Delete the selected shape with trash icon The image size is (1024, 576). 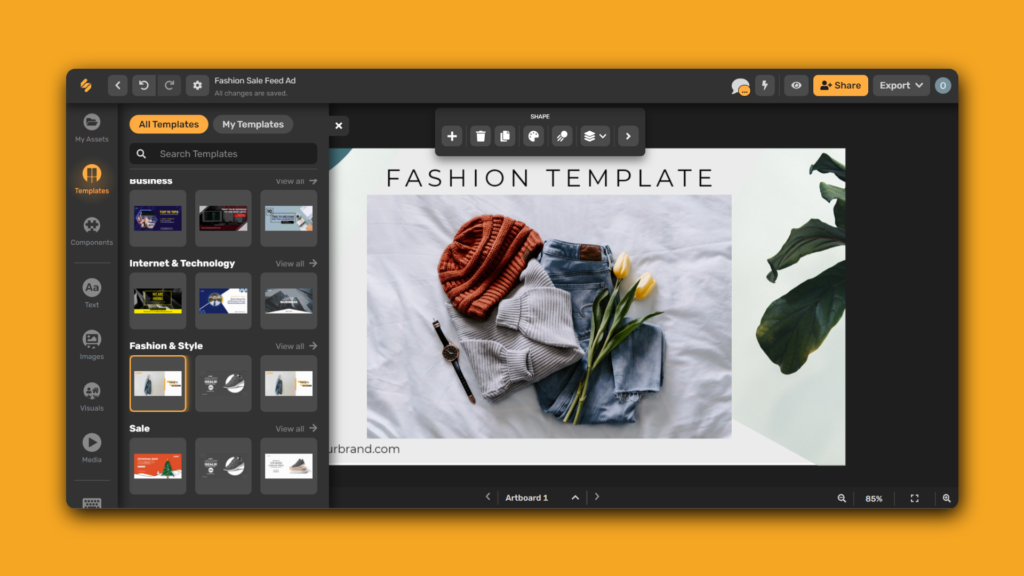tap(481, 136)
